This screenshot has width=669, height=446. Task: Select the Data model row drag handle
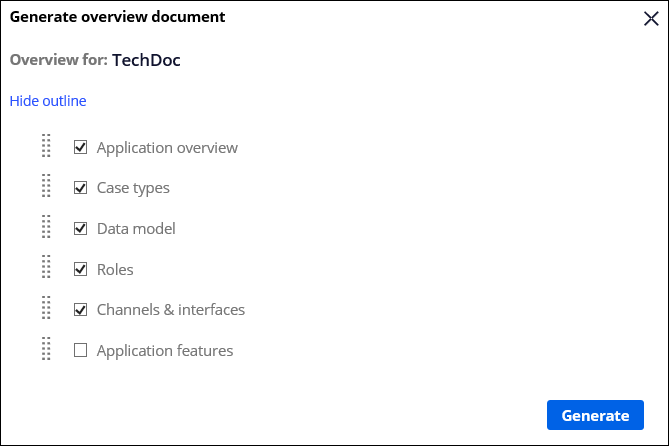click(46, 228)
